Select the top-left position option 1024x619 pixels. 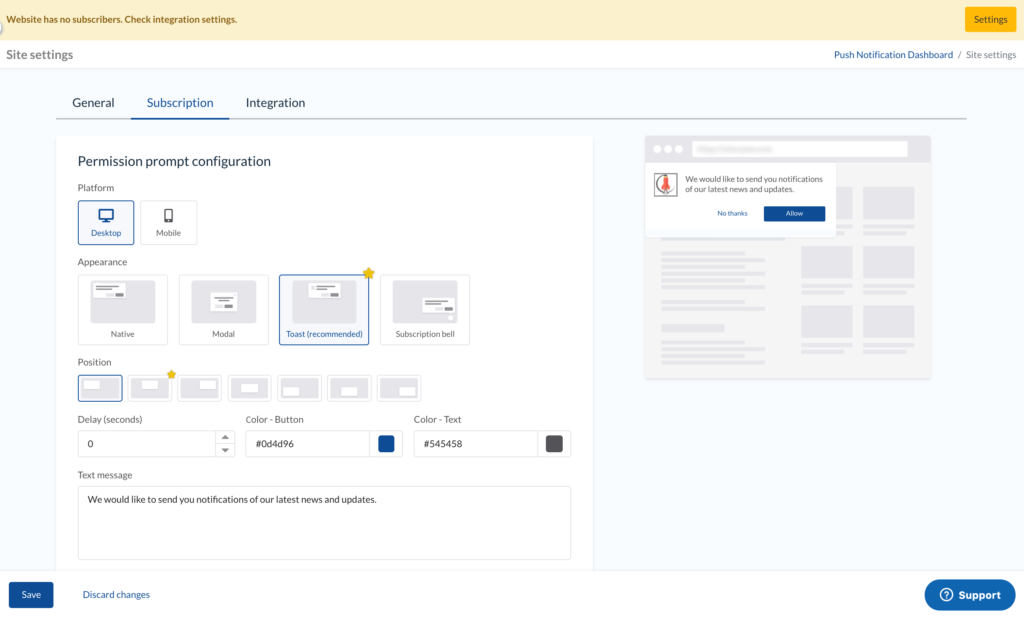[x=100, y=388]
